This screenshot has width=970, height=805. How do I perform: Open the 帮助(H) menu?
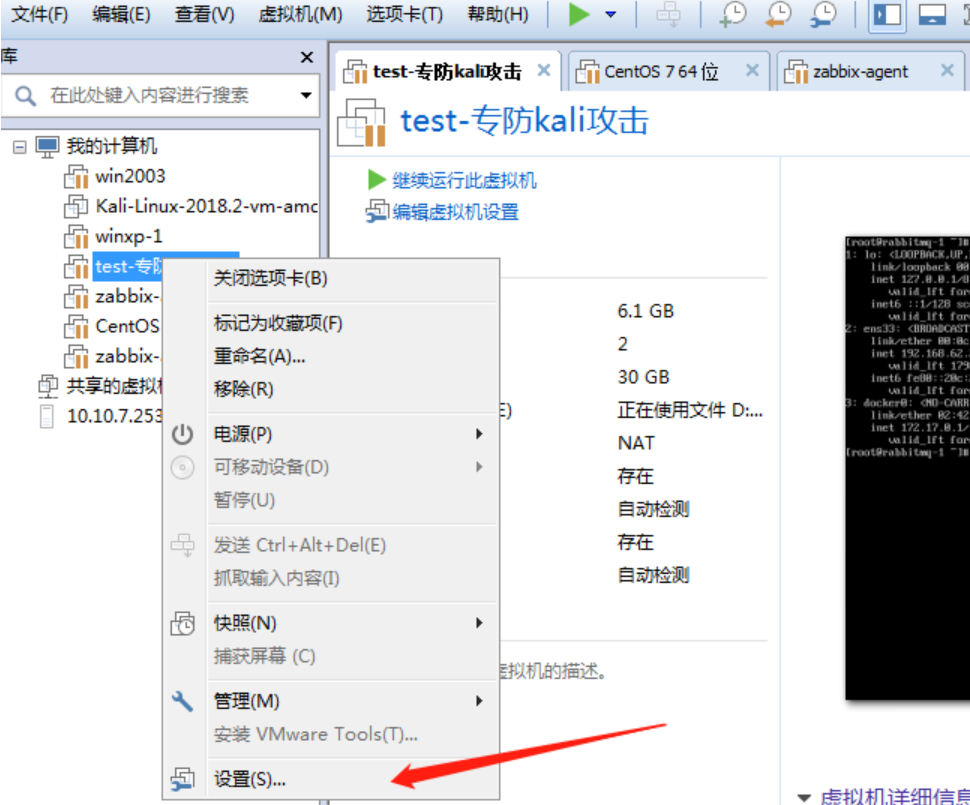point(498,14)
